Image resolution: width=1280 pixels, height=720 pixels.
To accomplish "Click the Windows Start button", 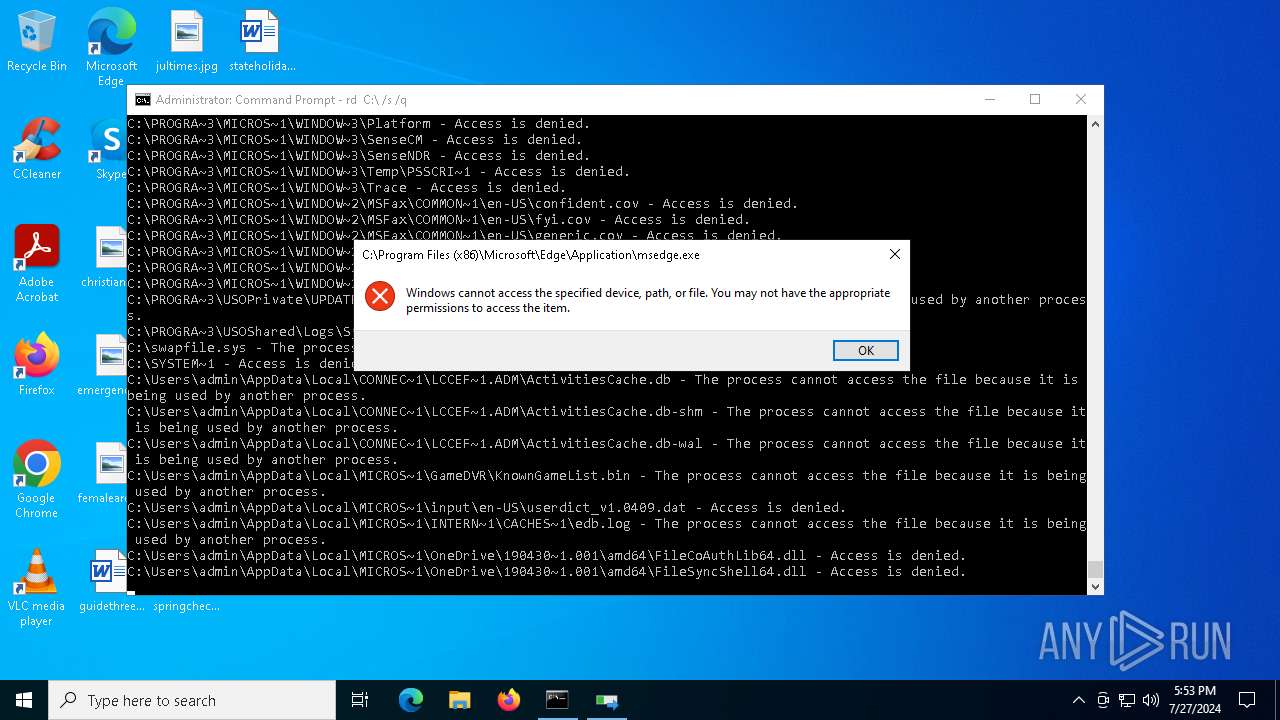I will 24,700.
